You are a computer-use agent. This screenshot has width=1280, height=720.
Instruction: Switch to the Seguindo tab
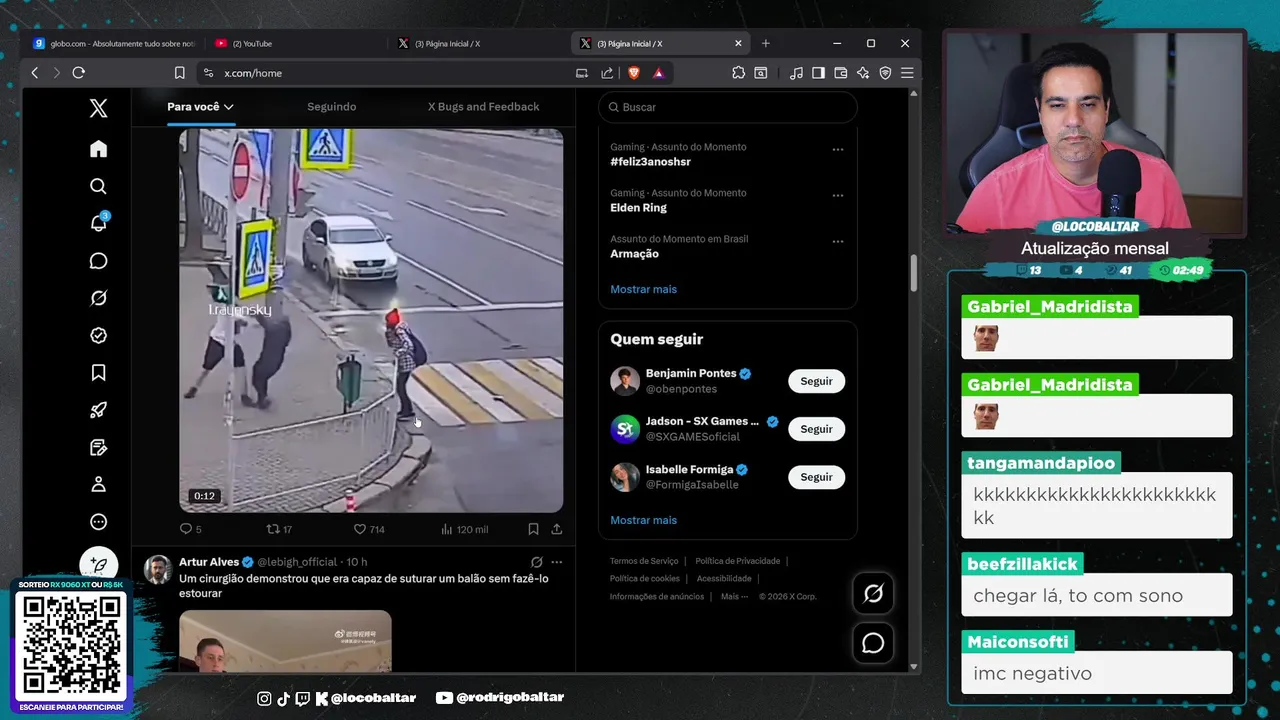[x=331, y=107]
